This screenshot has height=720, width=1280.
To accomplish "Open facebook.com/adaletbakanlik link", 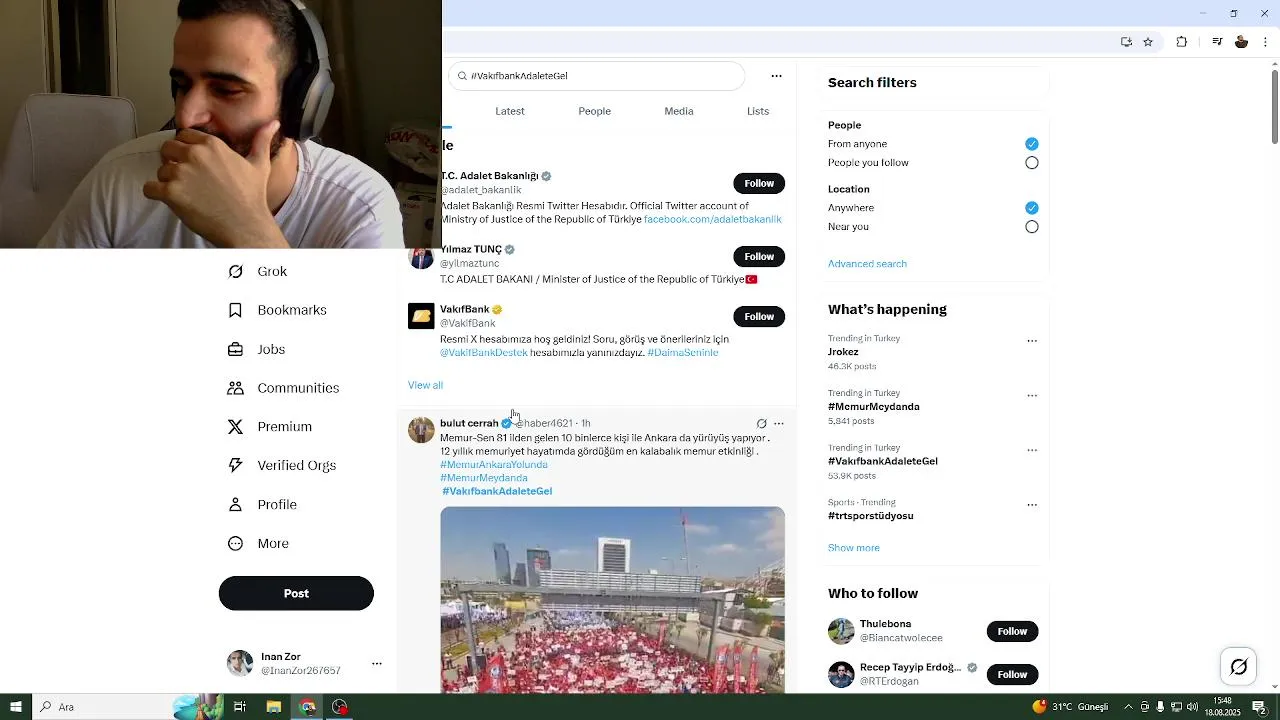I will (x=713, y=219).
